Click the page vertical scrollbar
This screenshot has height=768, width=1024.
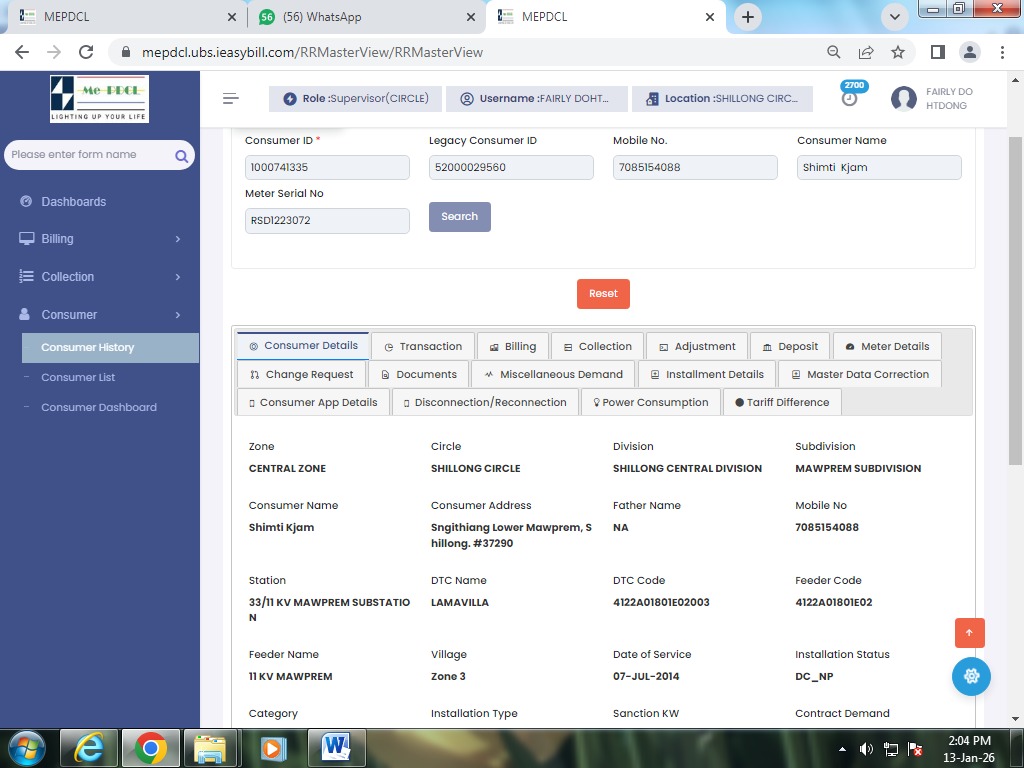pyautogui.click(x=1015, y=300)
